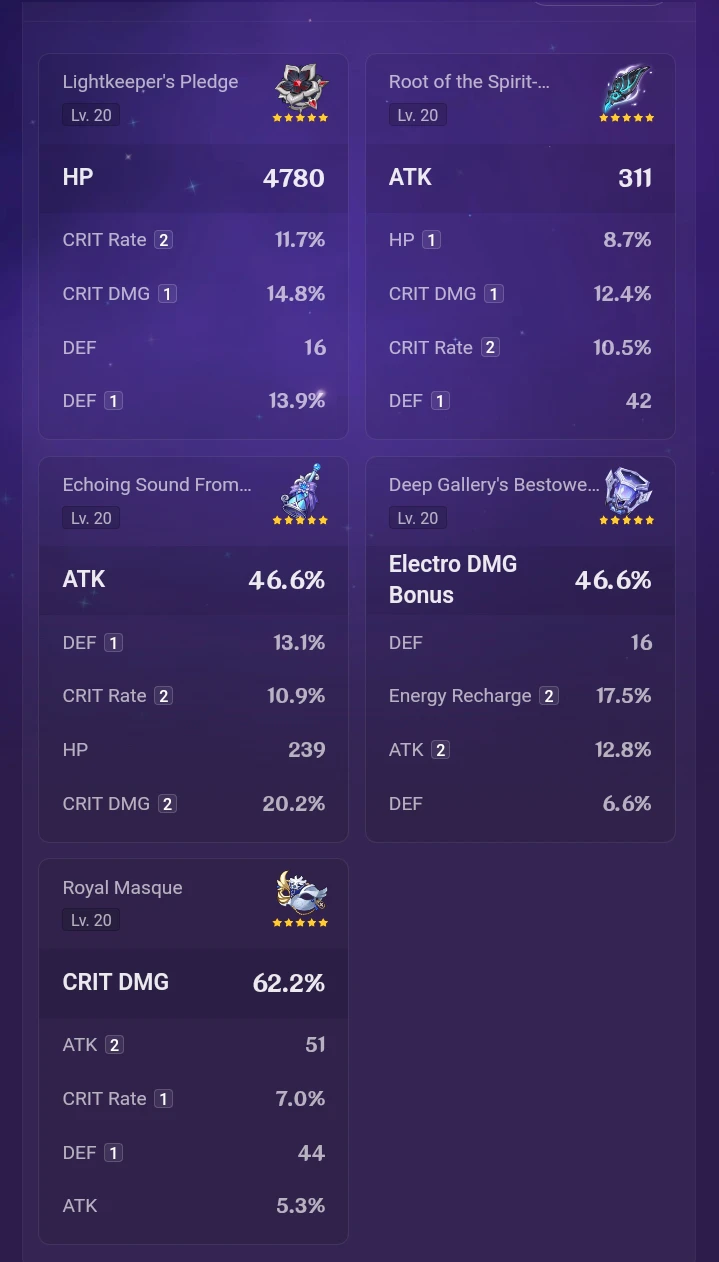Viewport: 719px width, 1262px height.
Task: Click the CRIT DMG 20.2% substat row
Action: point(193,804)
